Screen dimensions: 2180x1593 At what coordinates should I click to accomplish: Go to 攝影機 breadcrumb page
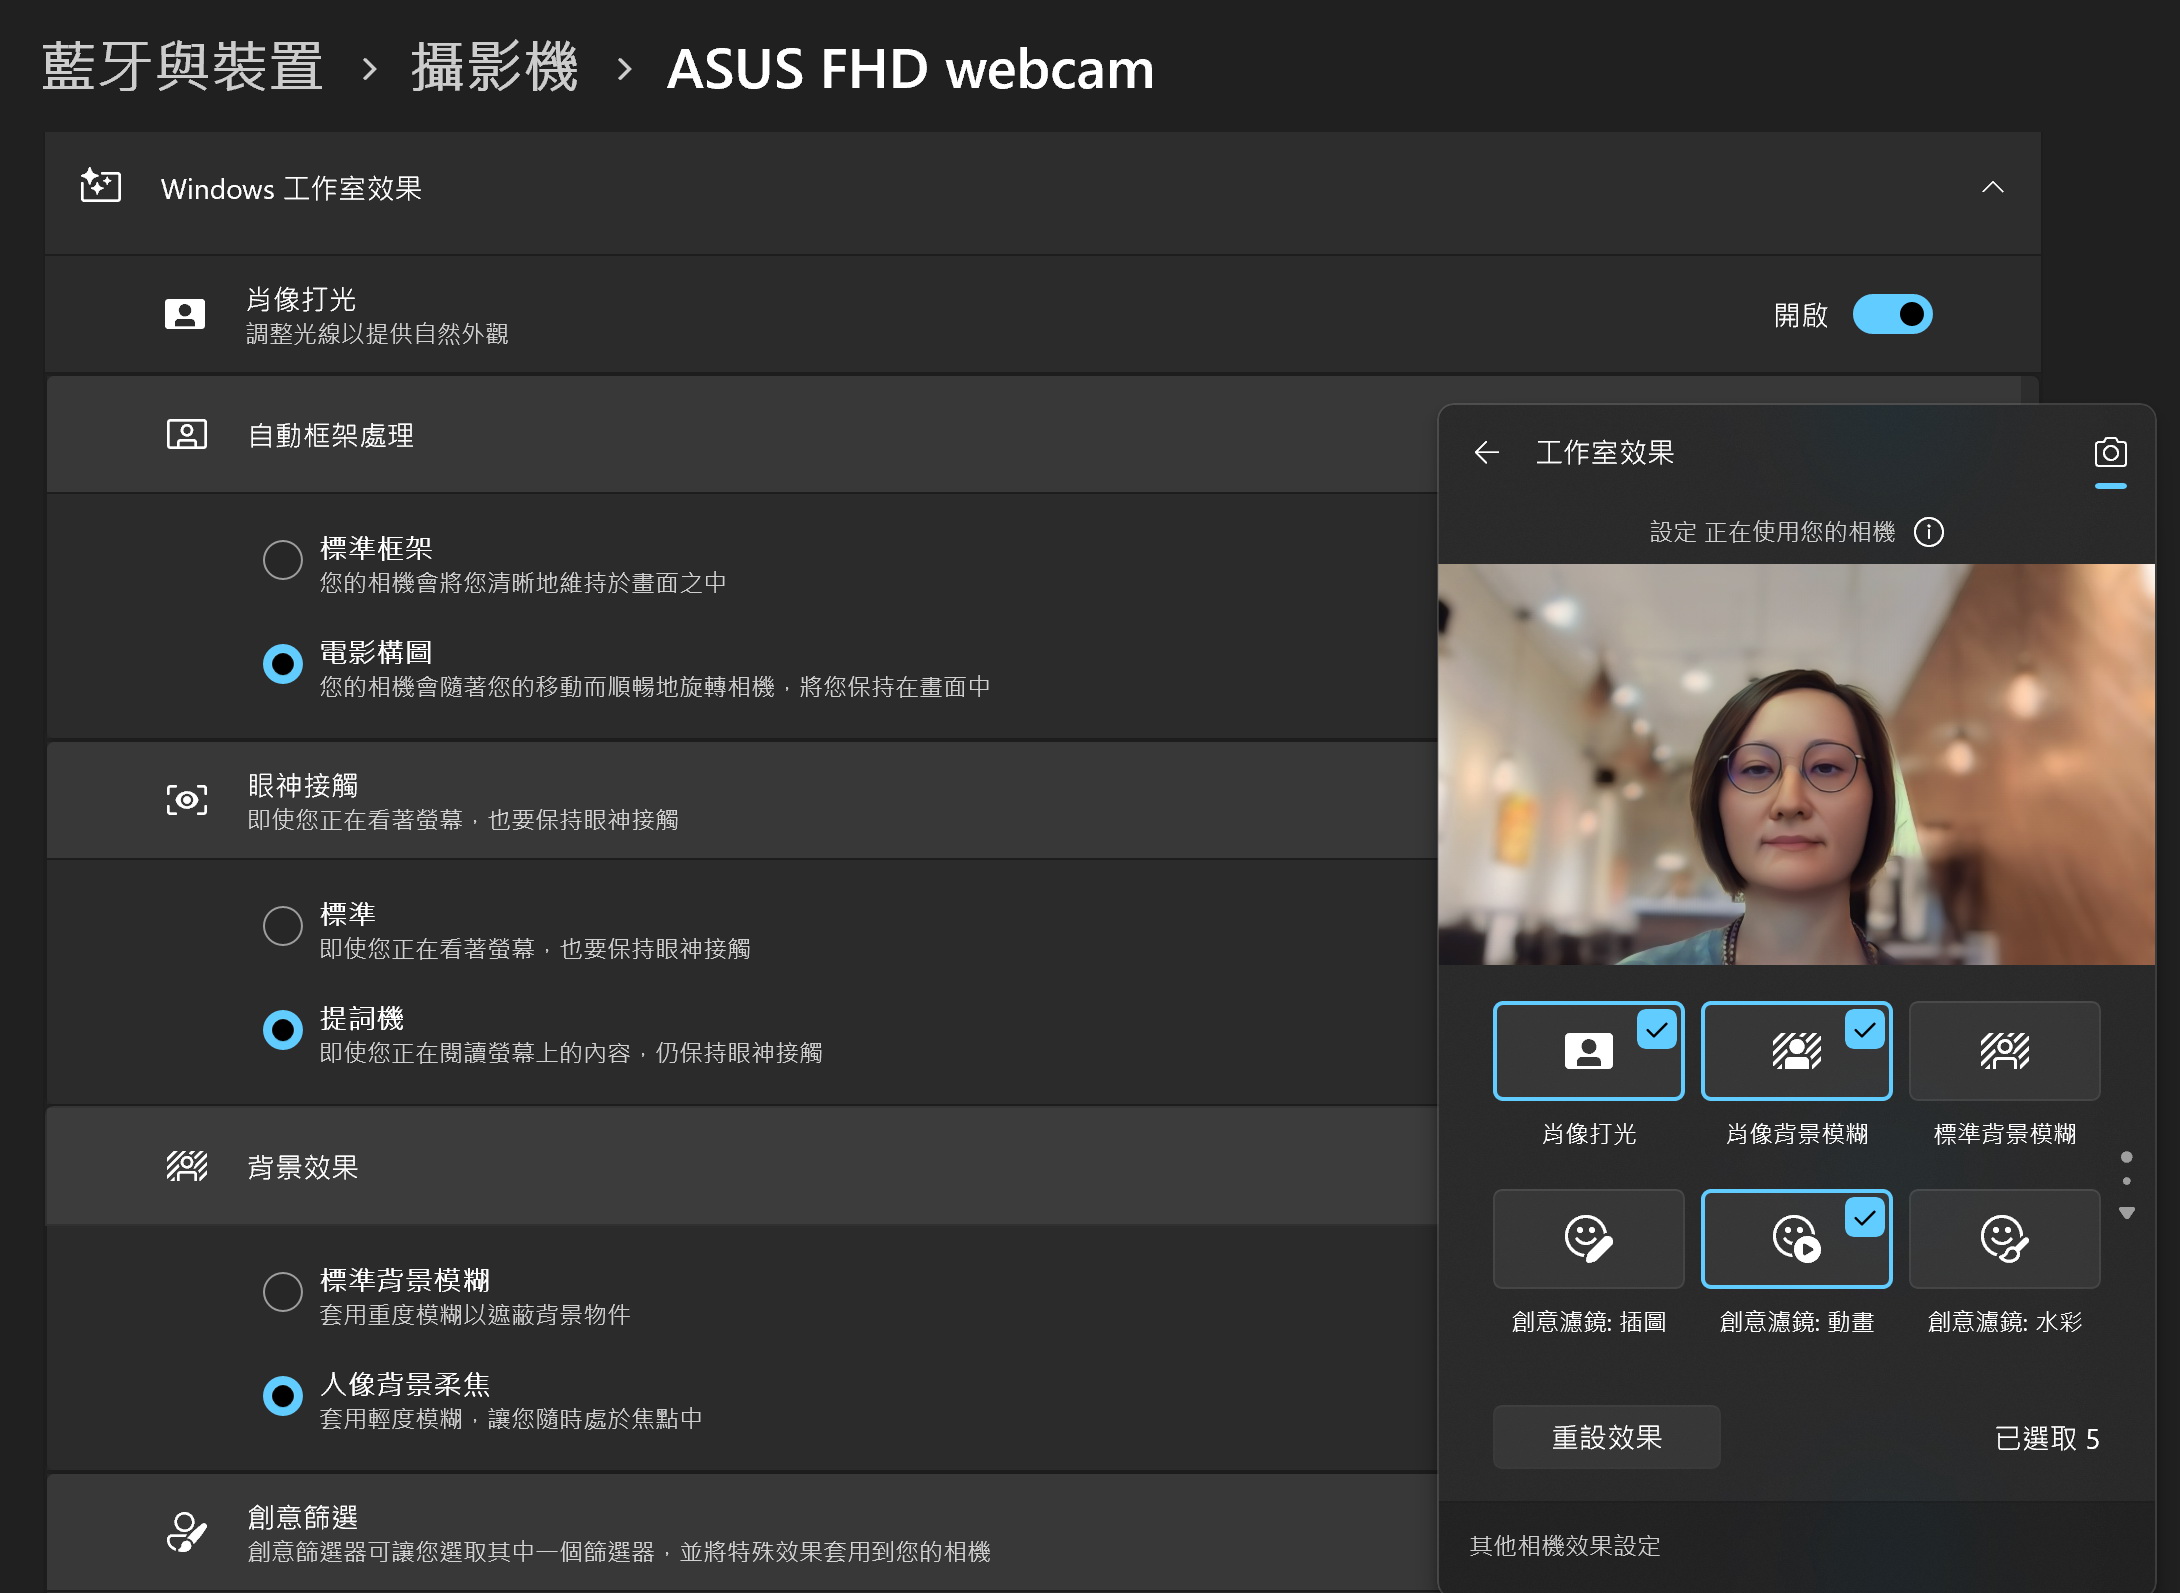[x=494, y=68]
